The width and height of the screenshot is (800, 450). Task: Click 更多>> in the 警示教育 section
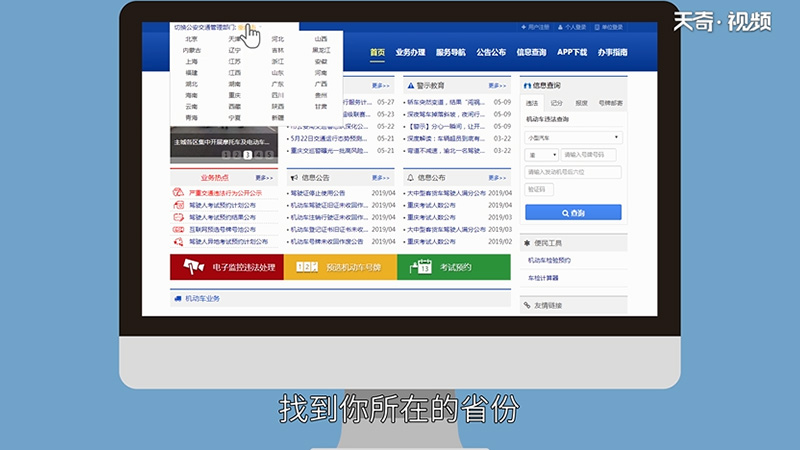(497, 85)
